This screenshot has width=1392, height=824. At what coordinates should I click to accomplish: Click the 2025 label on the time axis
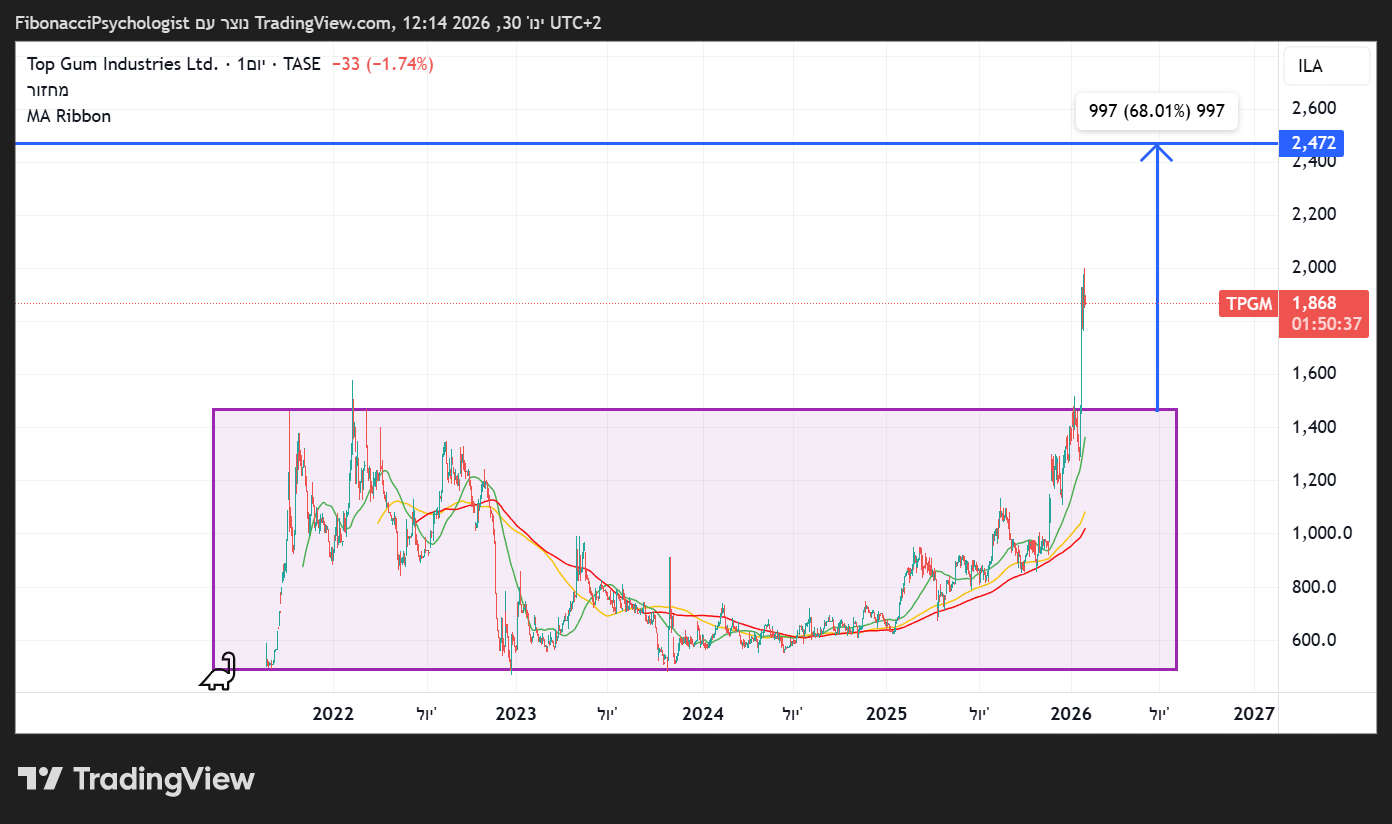tap(886, 714)
